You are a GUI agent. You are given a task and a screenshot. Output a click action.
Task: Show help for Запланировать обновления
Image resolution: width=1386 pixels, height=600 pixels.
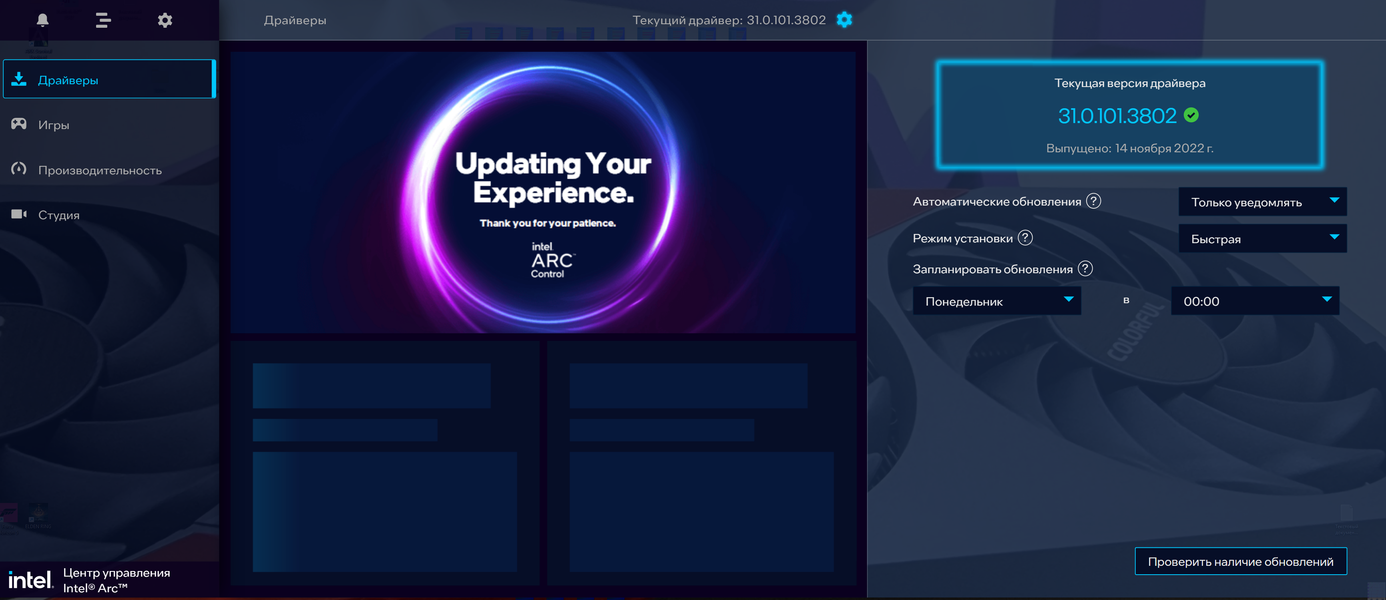(1085, 269)
